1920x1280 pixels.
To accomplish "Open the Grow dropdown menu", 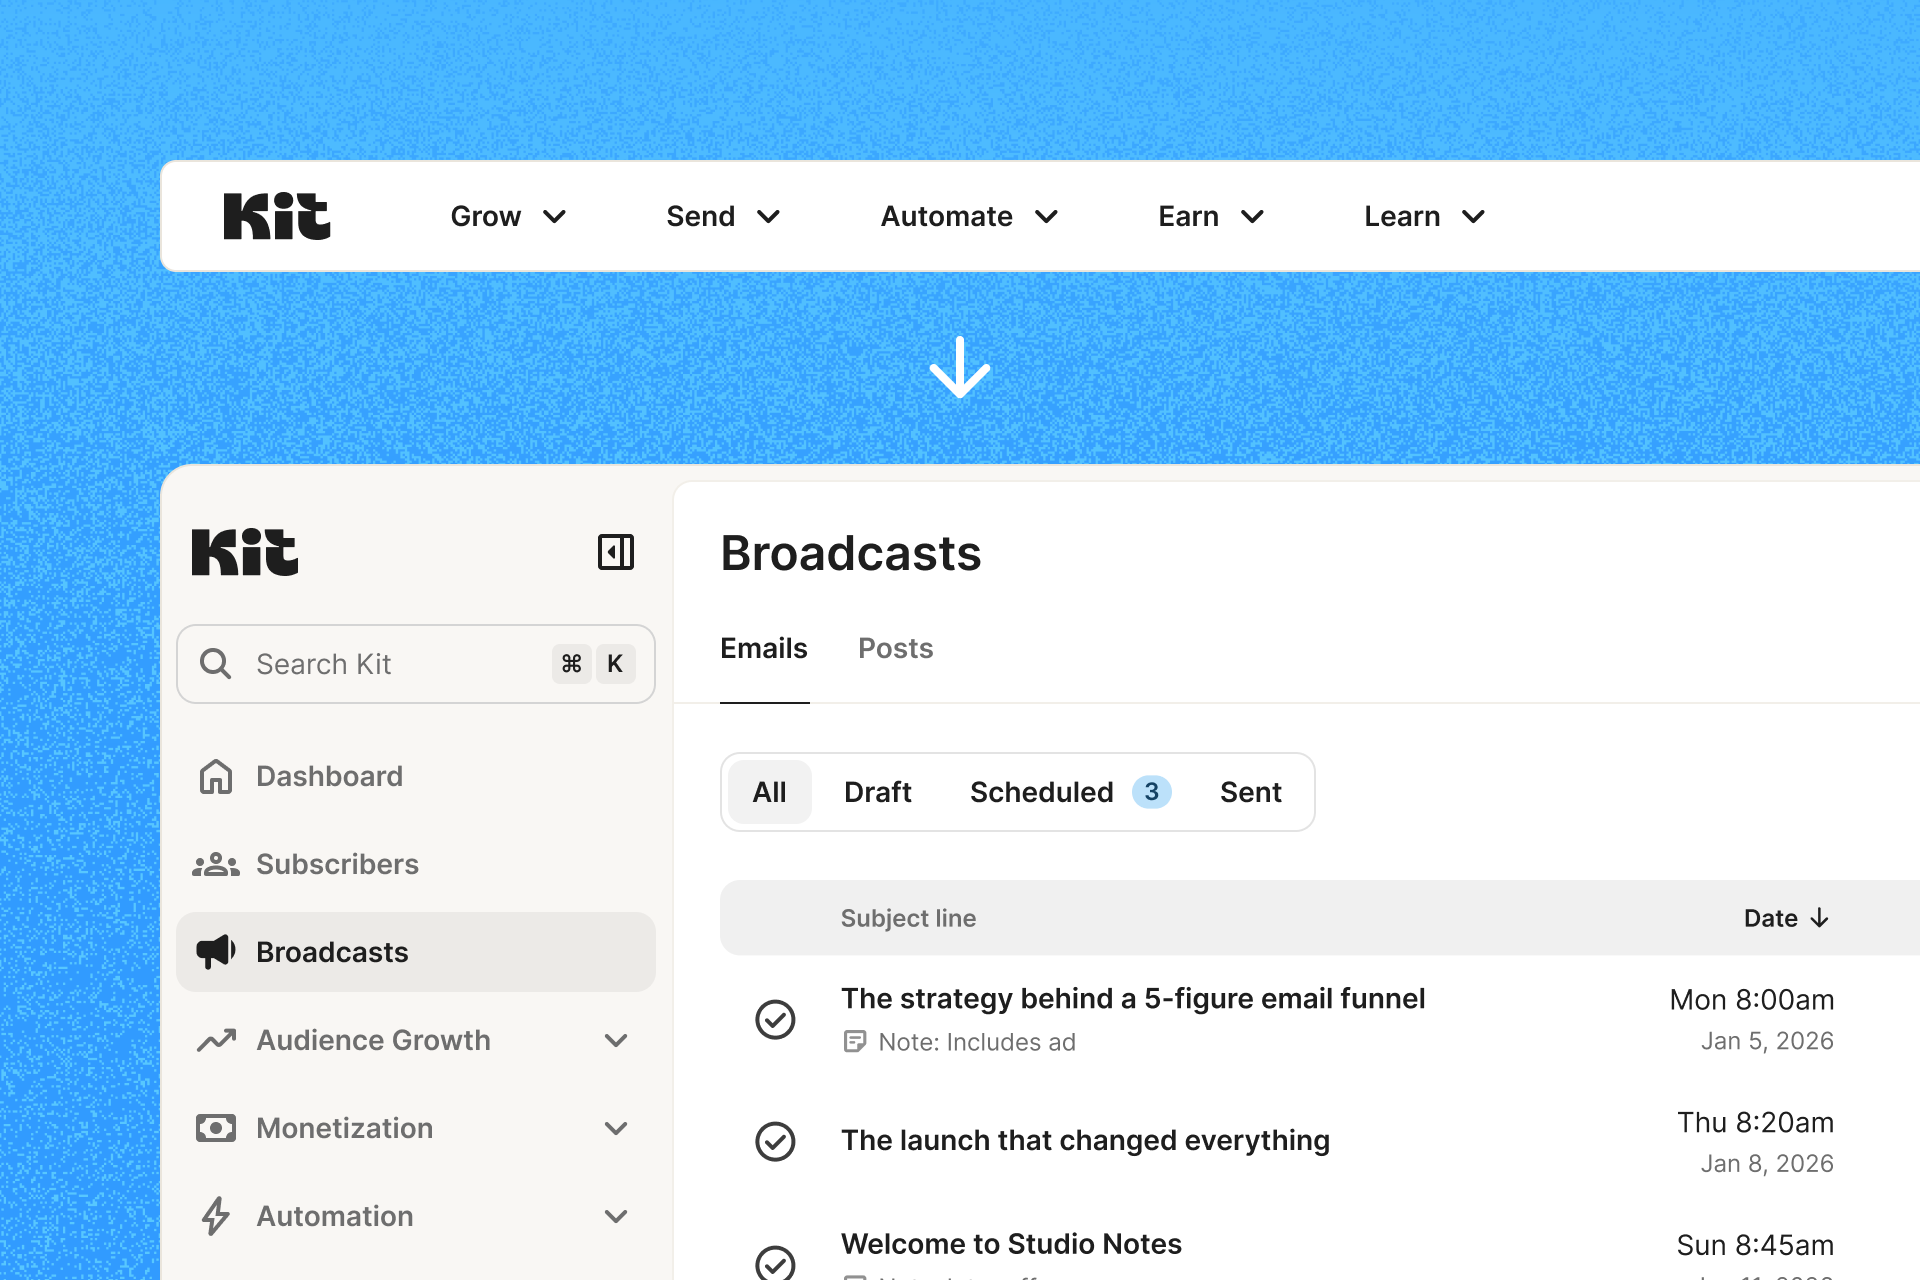I will [x=508, y=216].
